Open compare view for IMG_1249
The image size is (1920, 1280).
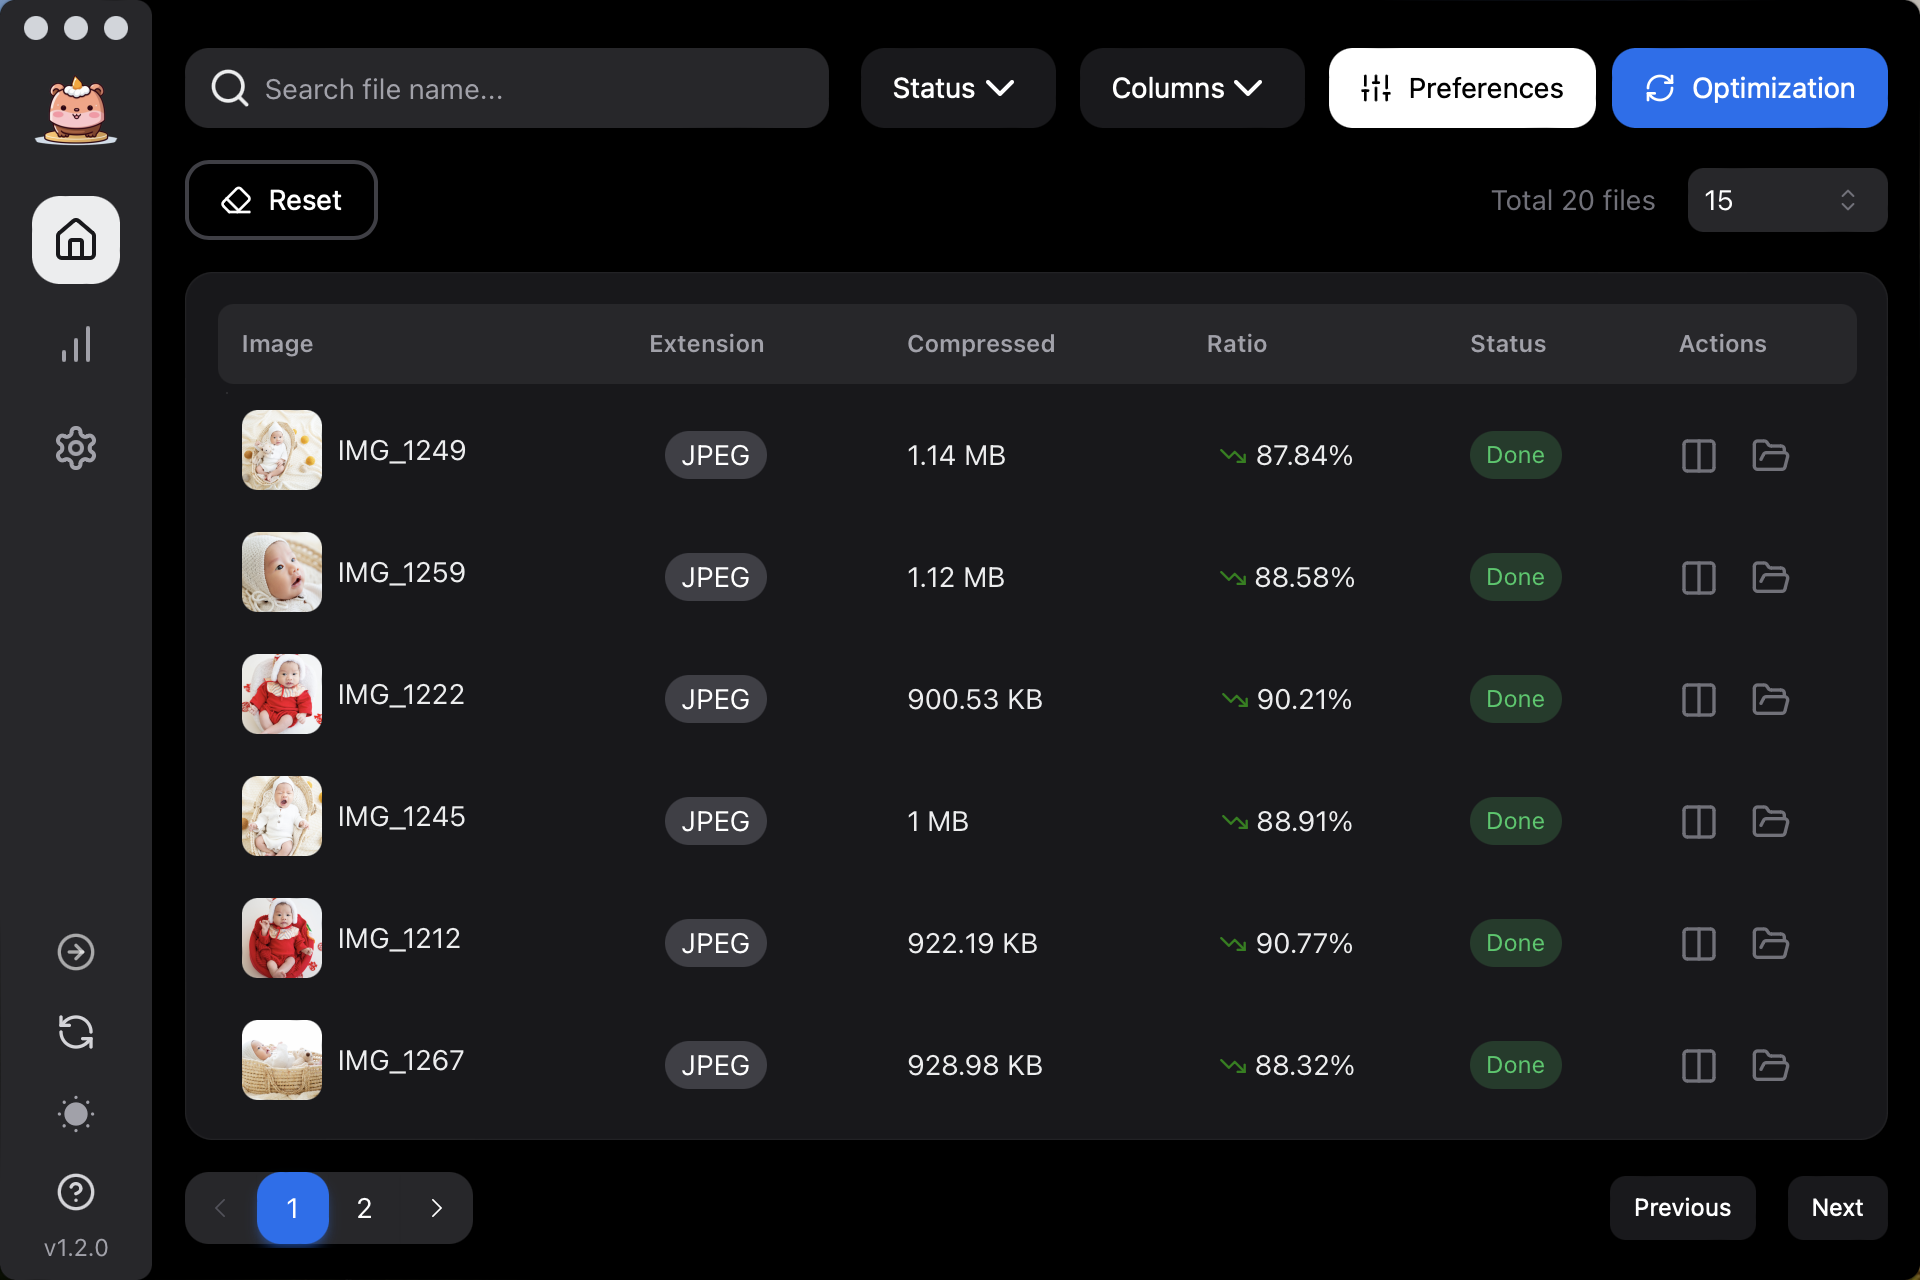click(1698, 456)
